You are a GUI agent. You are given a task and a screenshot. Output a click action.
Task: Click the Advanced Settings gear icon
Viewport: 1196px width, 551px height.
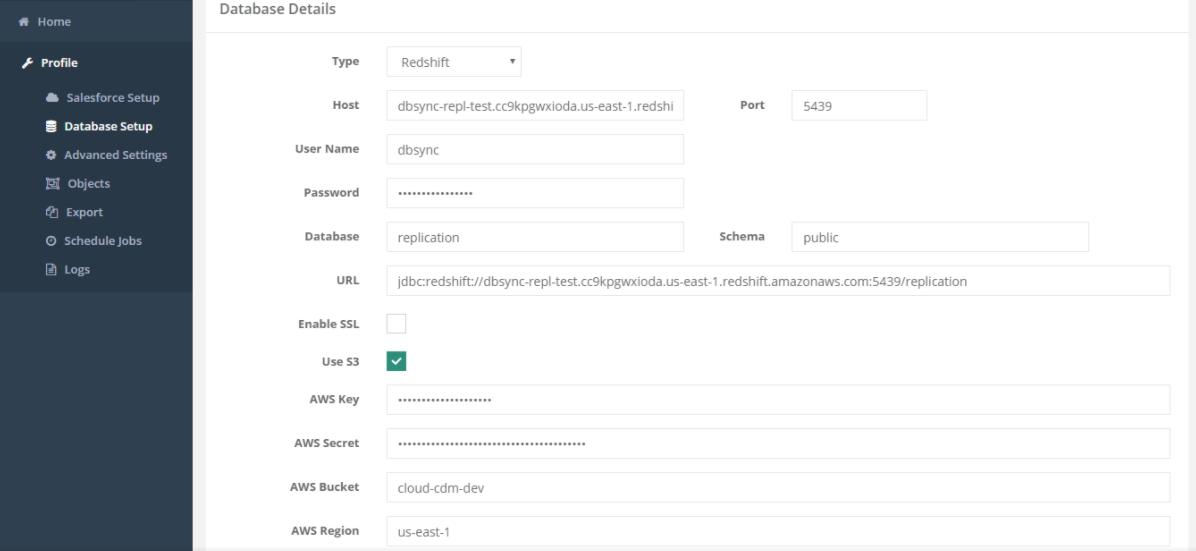coord(51,155)
